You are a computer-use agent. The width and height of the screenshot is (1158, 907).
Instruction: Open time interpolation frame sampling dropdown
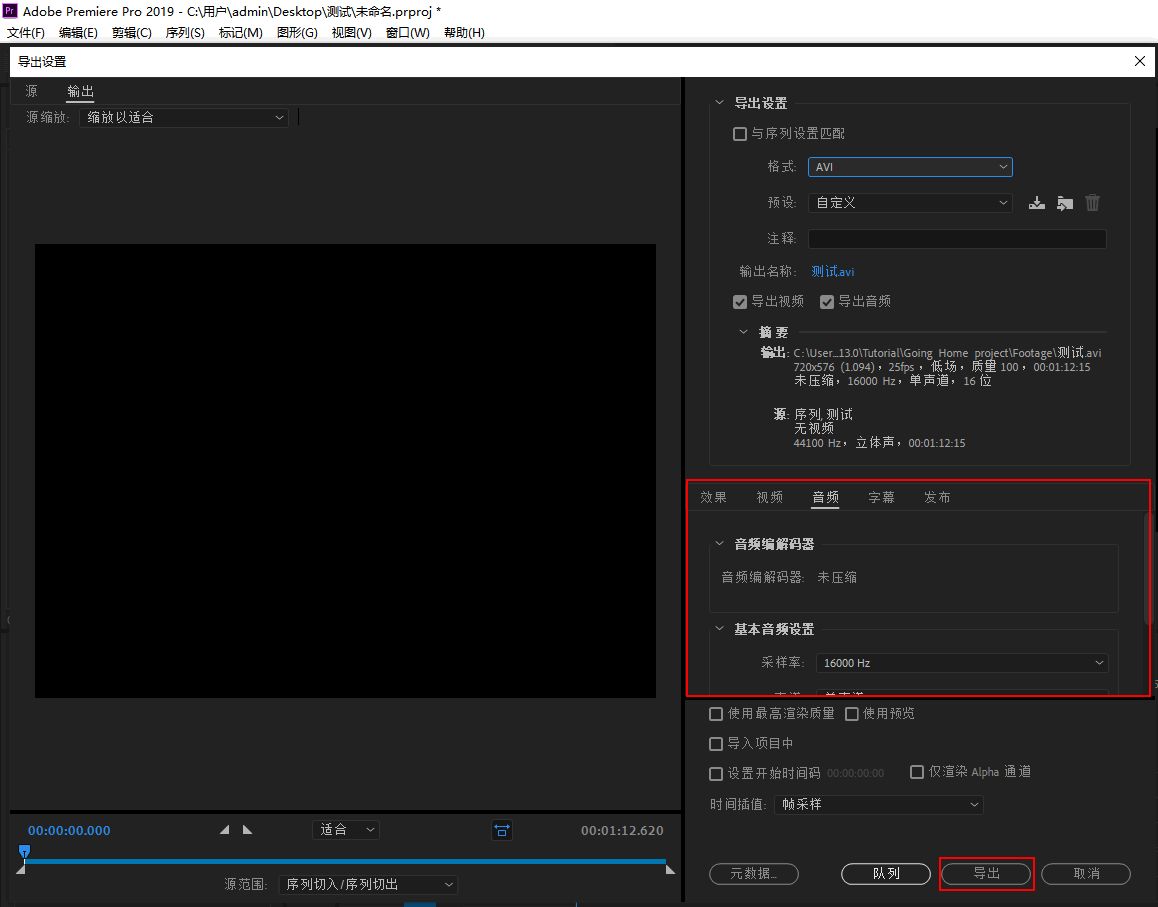879,804
